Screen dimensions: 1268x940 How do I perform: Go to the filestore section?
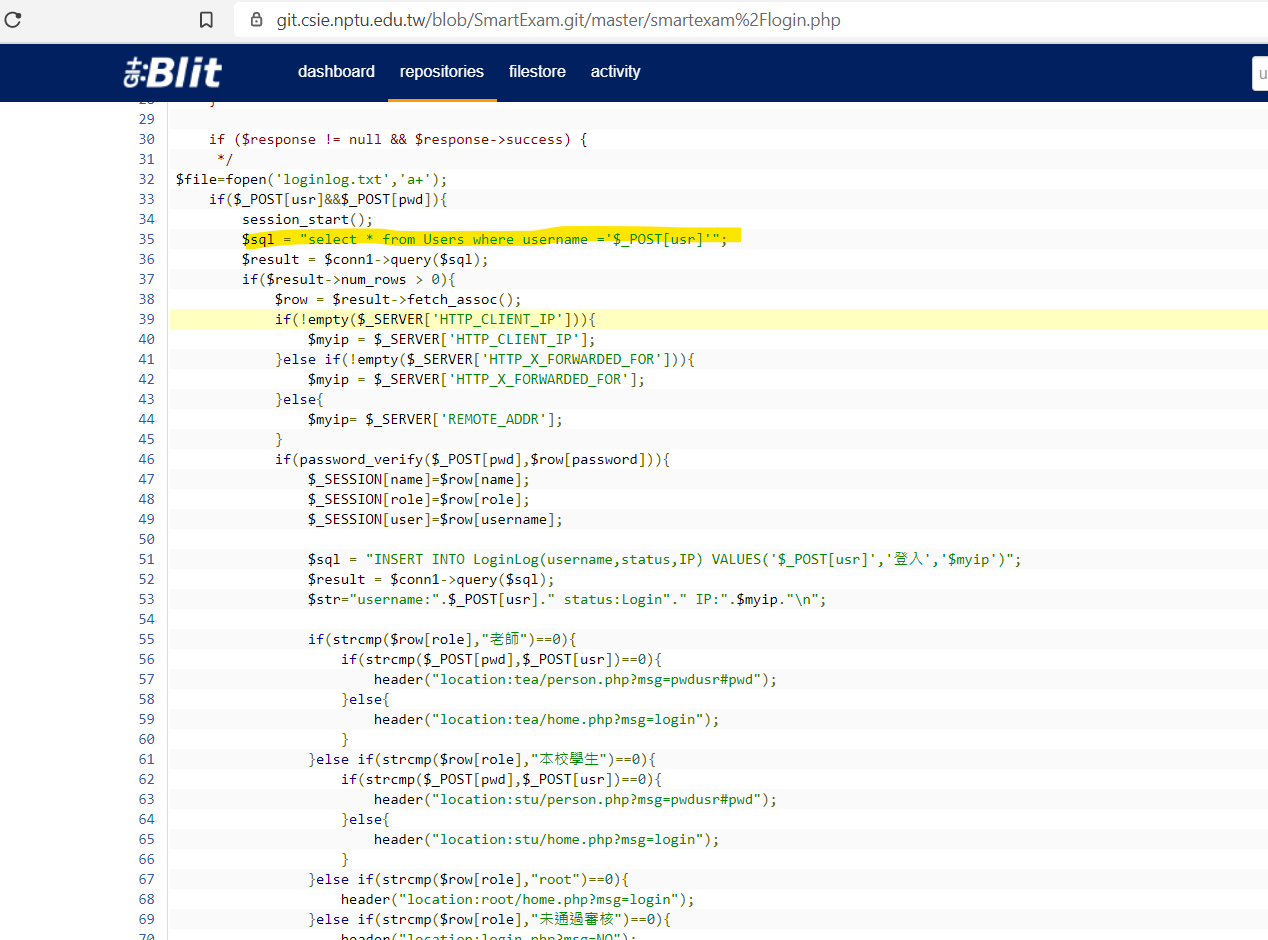pyautogui.click(x=537, y=72)
